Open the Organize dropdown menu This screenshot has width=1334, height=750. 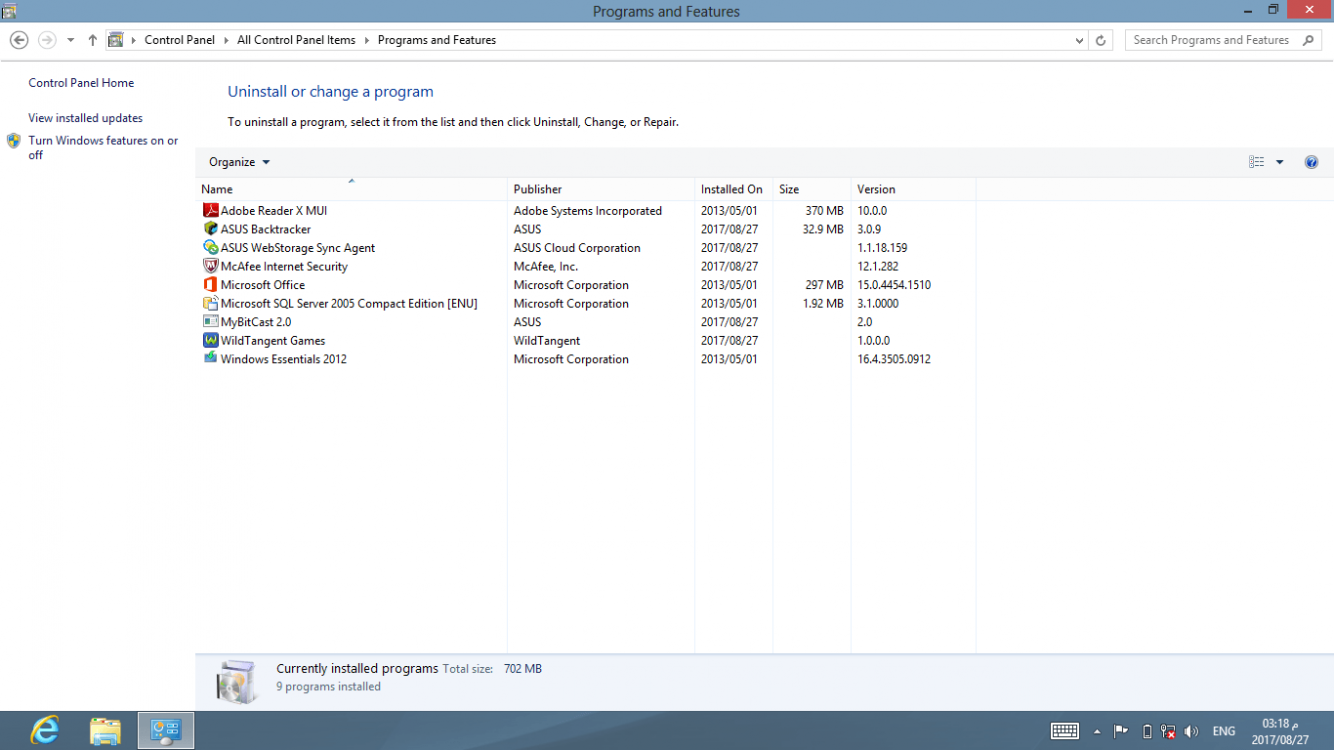tap(239, 162)
